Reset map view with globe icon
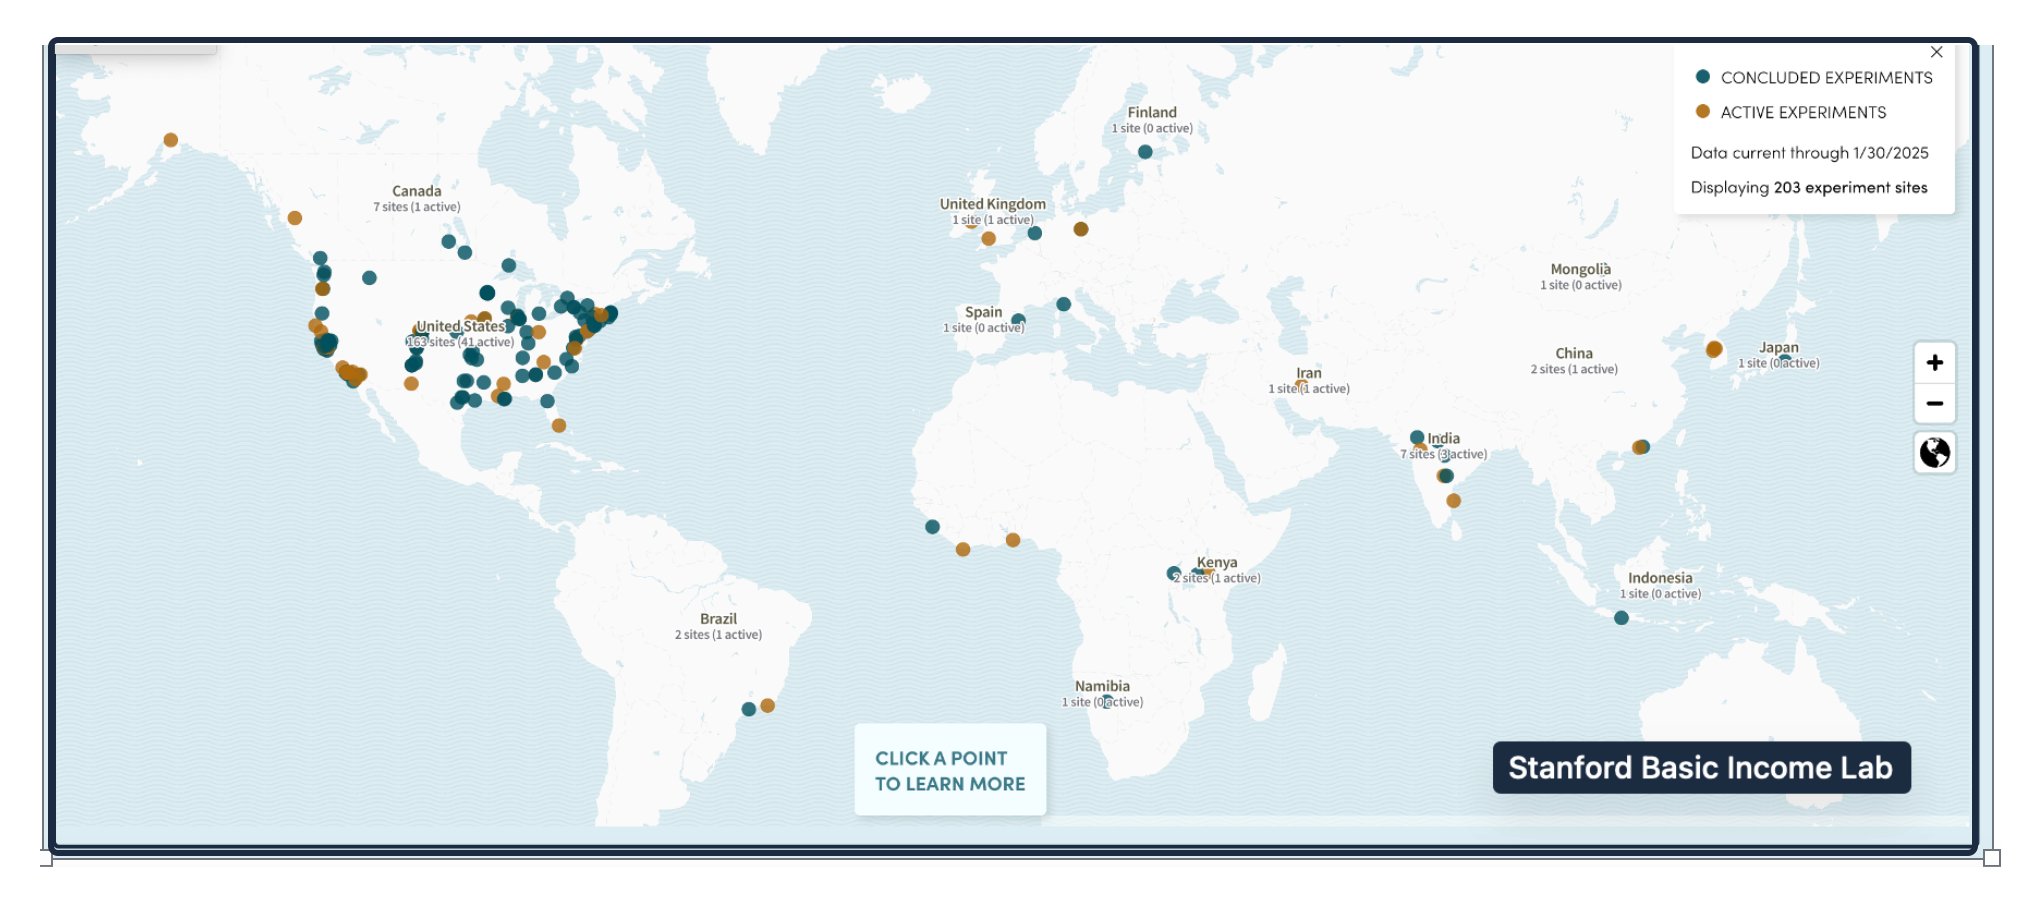2042x907 pixels. (x=1934, y=453)
